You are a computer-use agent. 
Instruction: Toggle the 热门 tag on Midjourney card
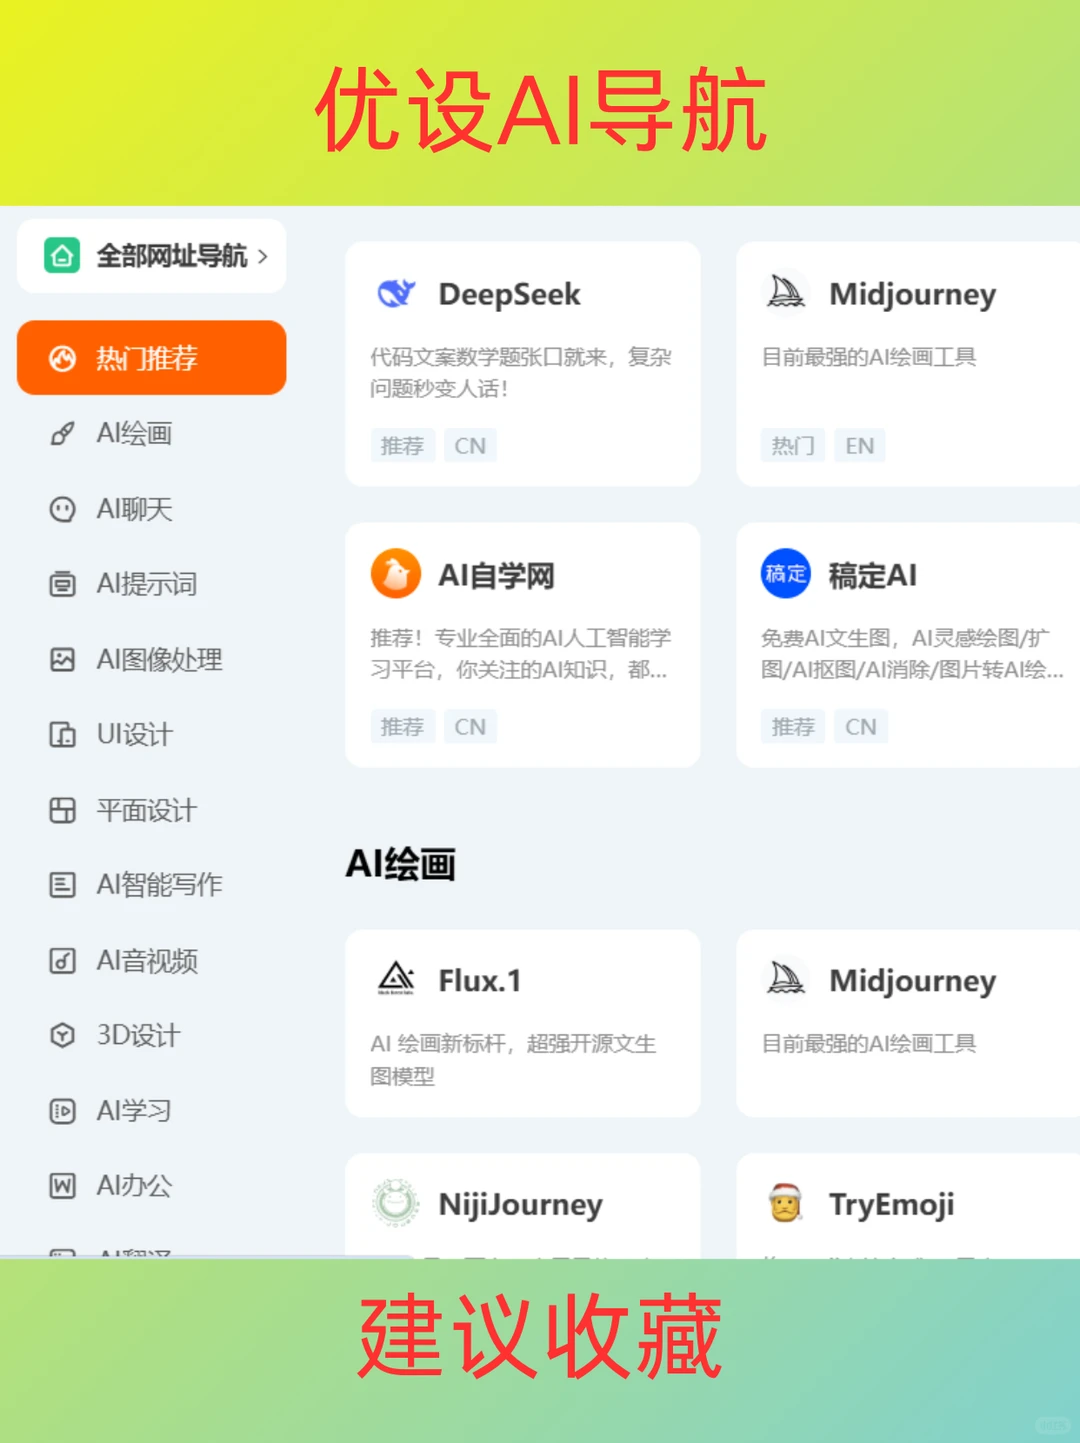tap(792, 446)
